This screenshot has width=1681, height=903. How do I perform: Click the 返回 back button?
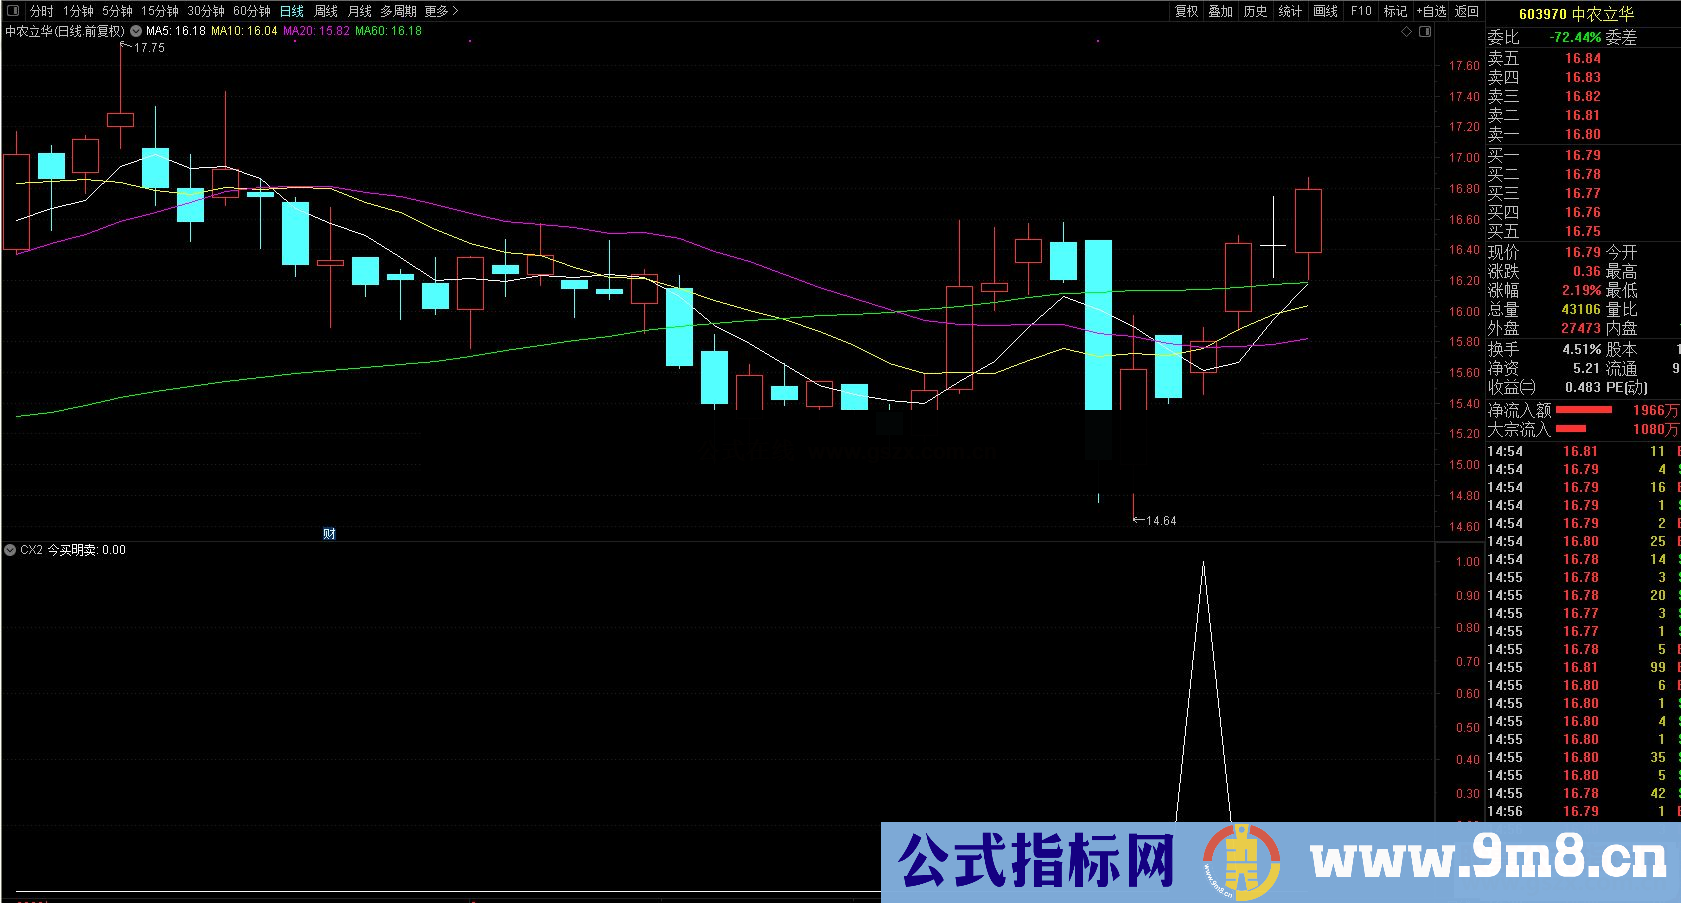pyautogui.click(x=1466, y=12)
